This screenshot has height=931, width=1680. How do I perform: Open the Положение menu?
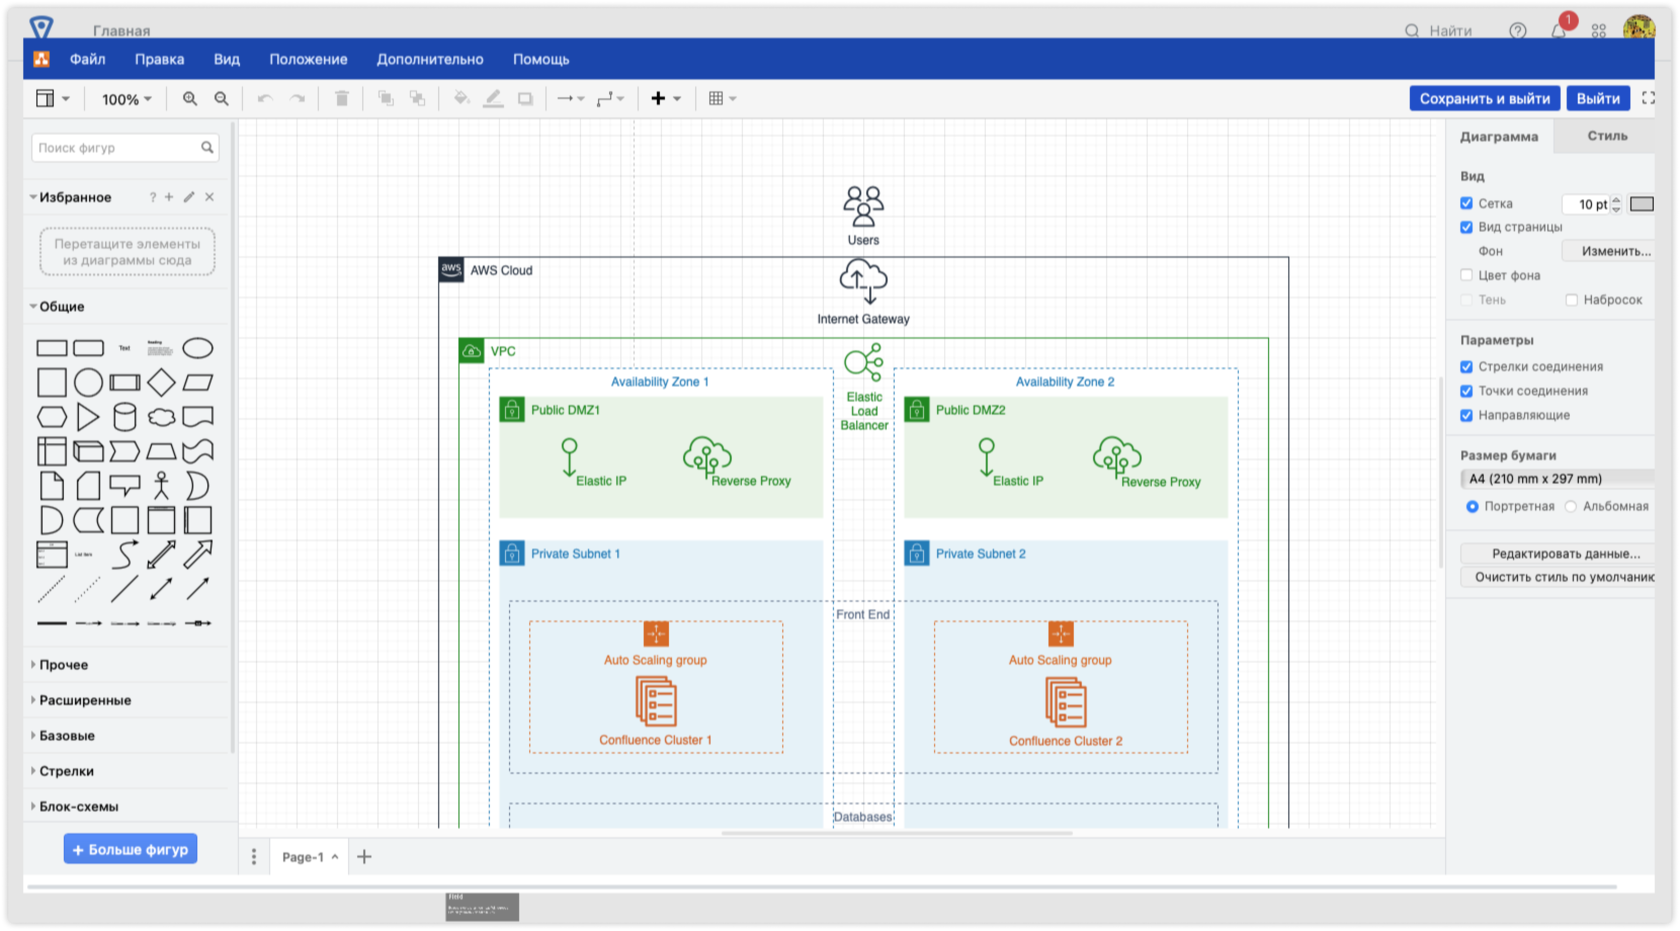coord(308,59)
